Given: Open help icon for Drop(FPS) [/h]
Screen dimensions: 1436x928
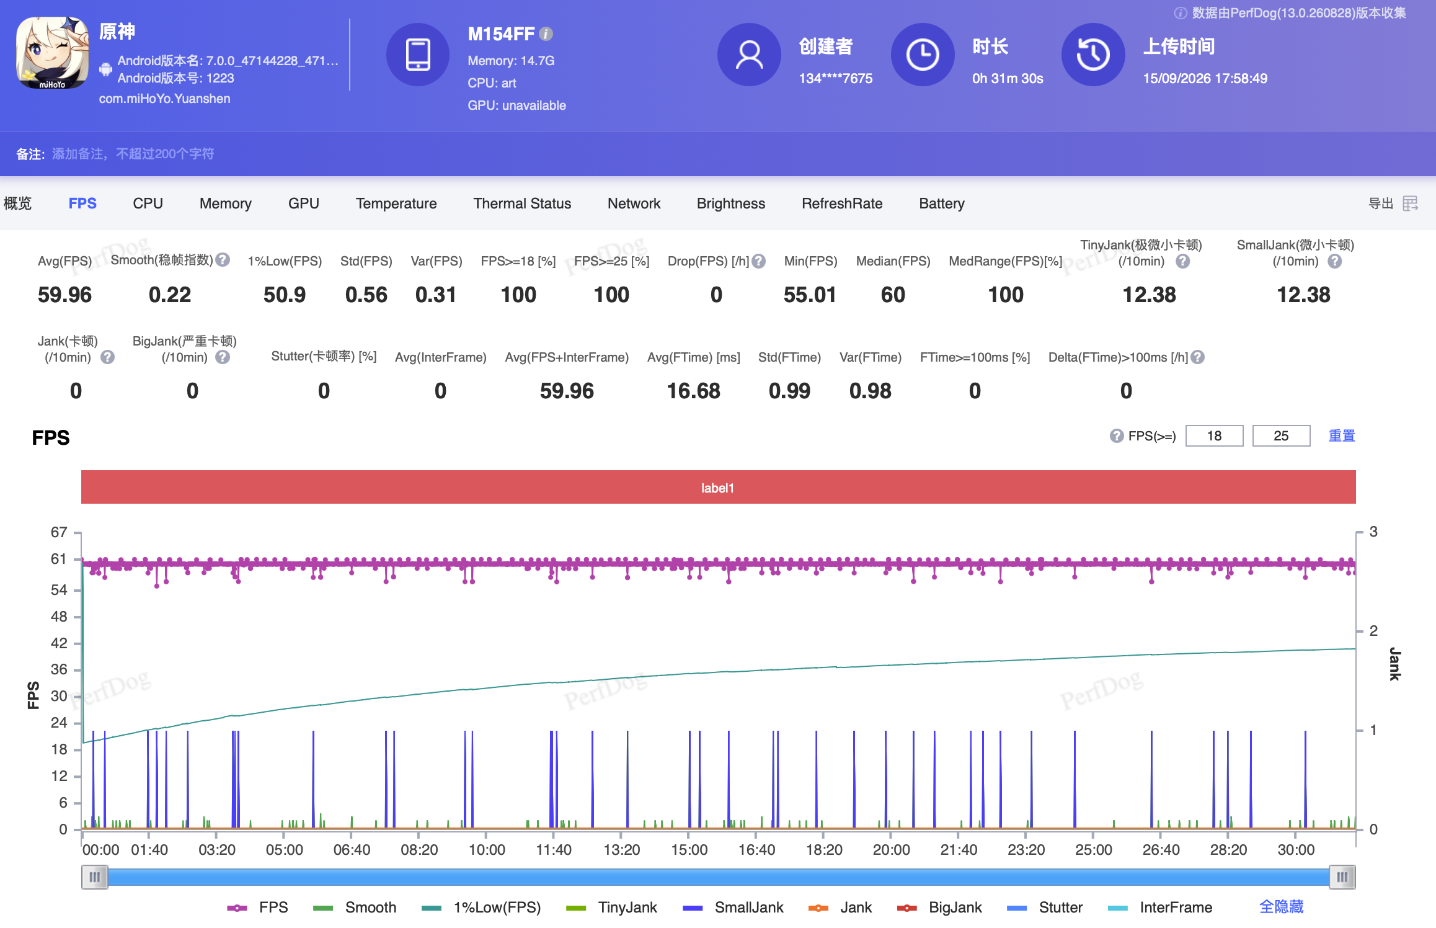Looking at the screenshot, I should (x=759, y=261).
